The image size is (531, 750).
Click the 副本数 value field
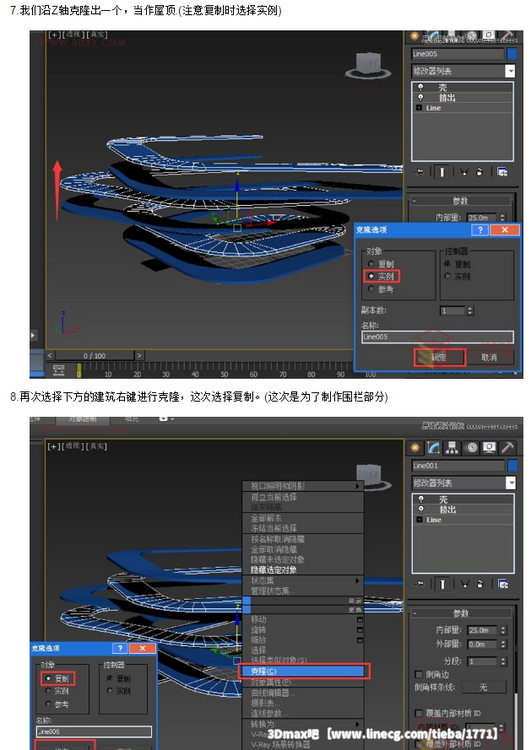click(x=453, y=311)
